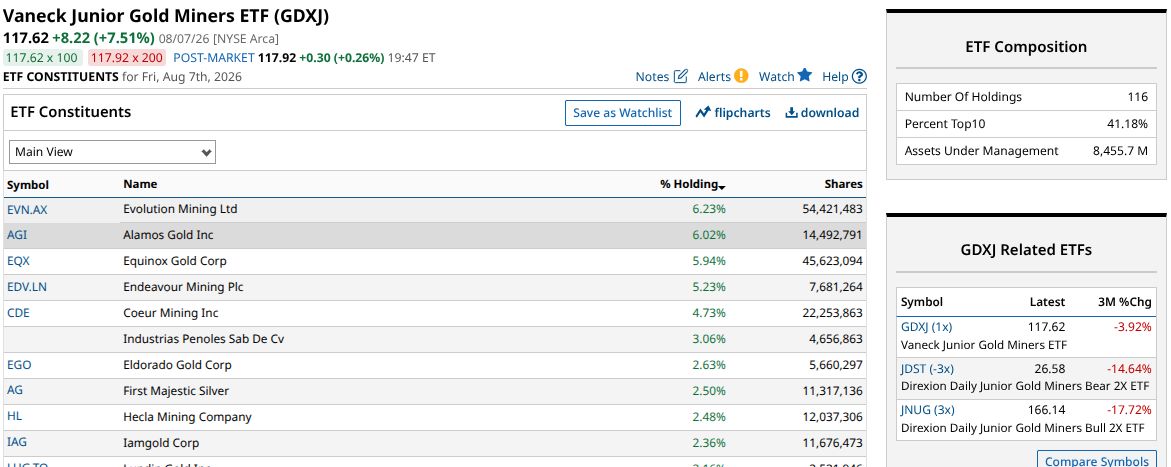Open AGI symbol link
Viewport: 1171px width, 467px height.
click(x=17, y=235)
